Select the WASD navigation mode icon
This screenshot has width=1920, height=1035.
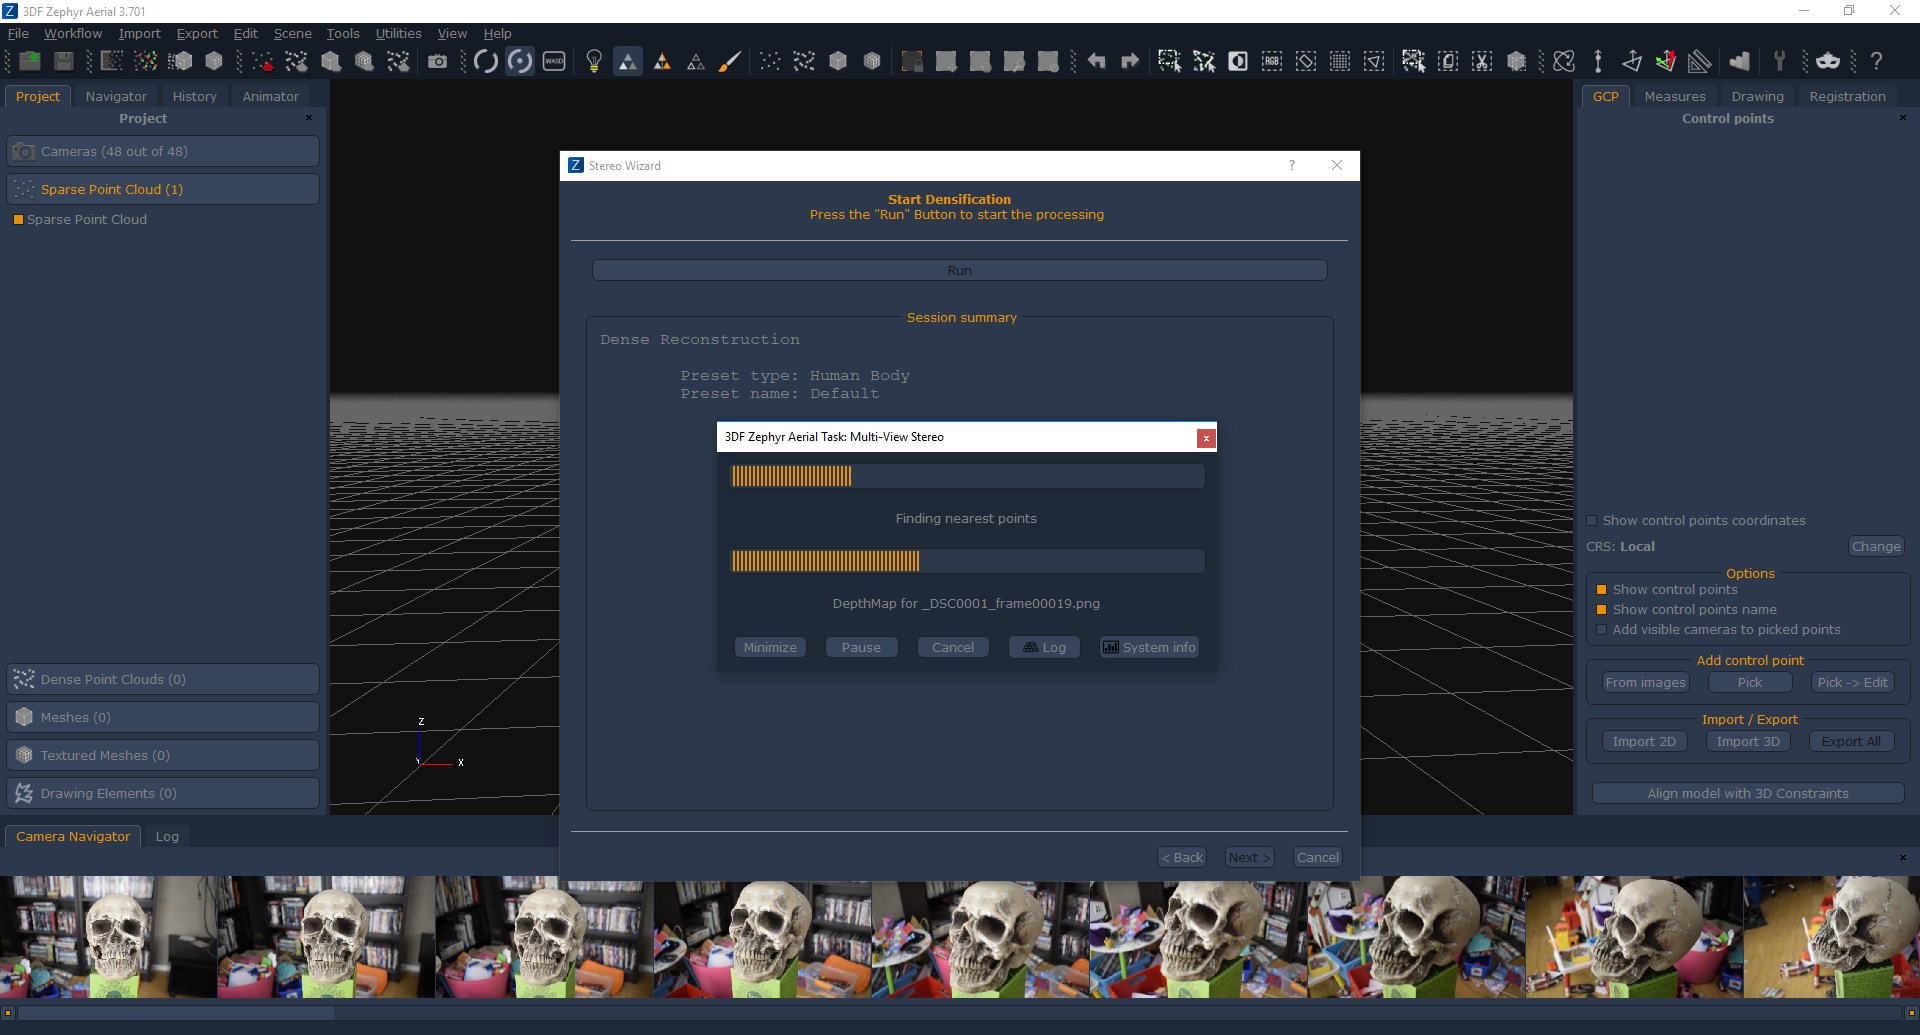(554, 61)
